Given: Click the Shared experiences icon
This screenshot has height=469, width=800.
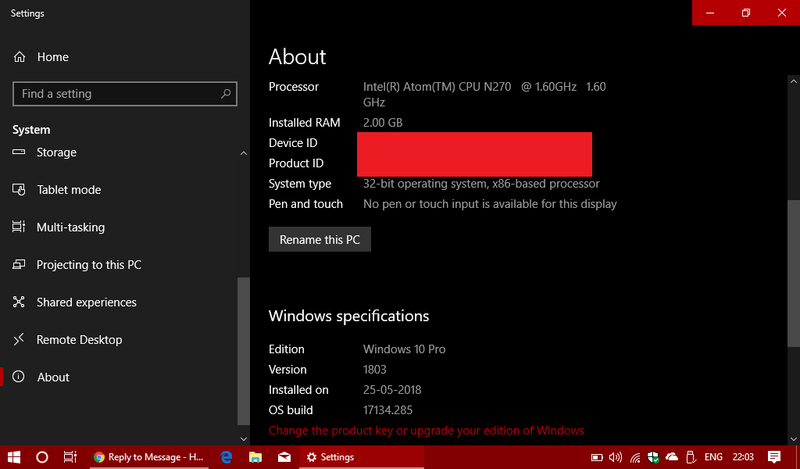Looking at the screenshot, I should (x=18, y=302).
